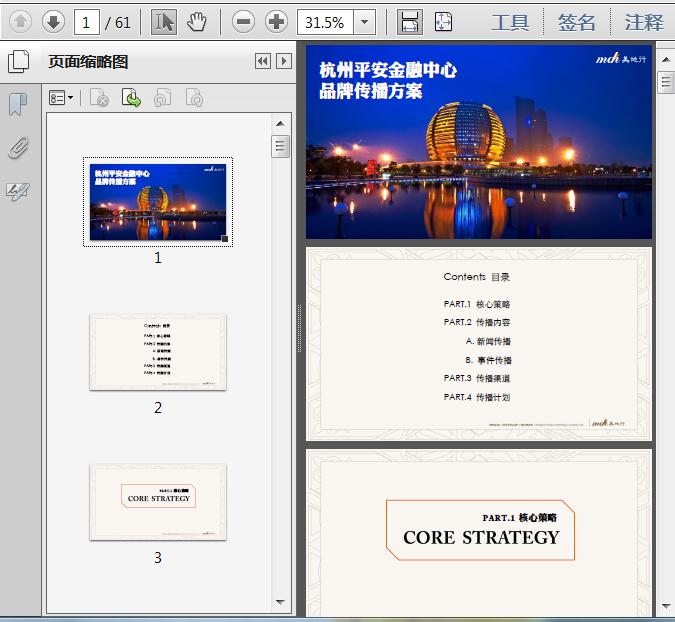Image resolution: width=675 pixels, height=622 pixels.
Task: Click the document scroll down arrow
Action: (x=666, y=606)
